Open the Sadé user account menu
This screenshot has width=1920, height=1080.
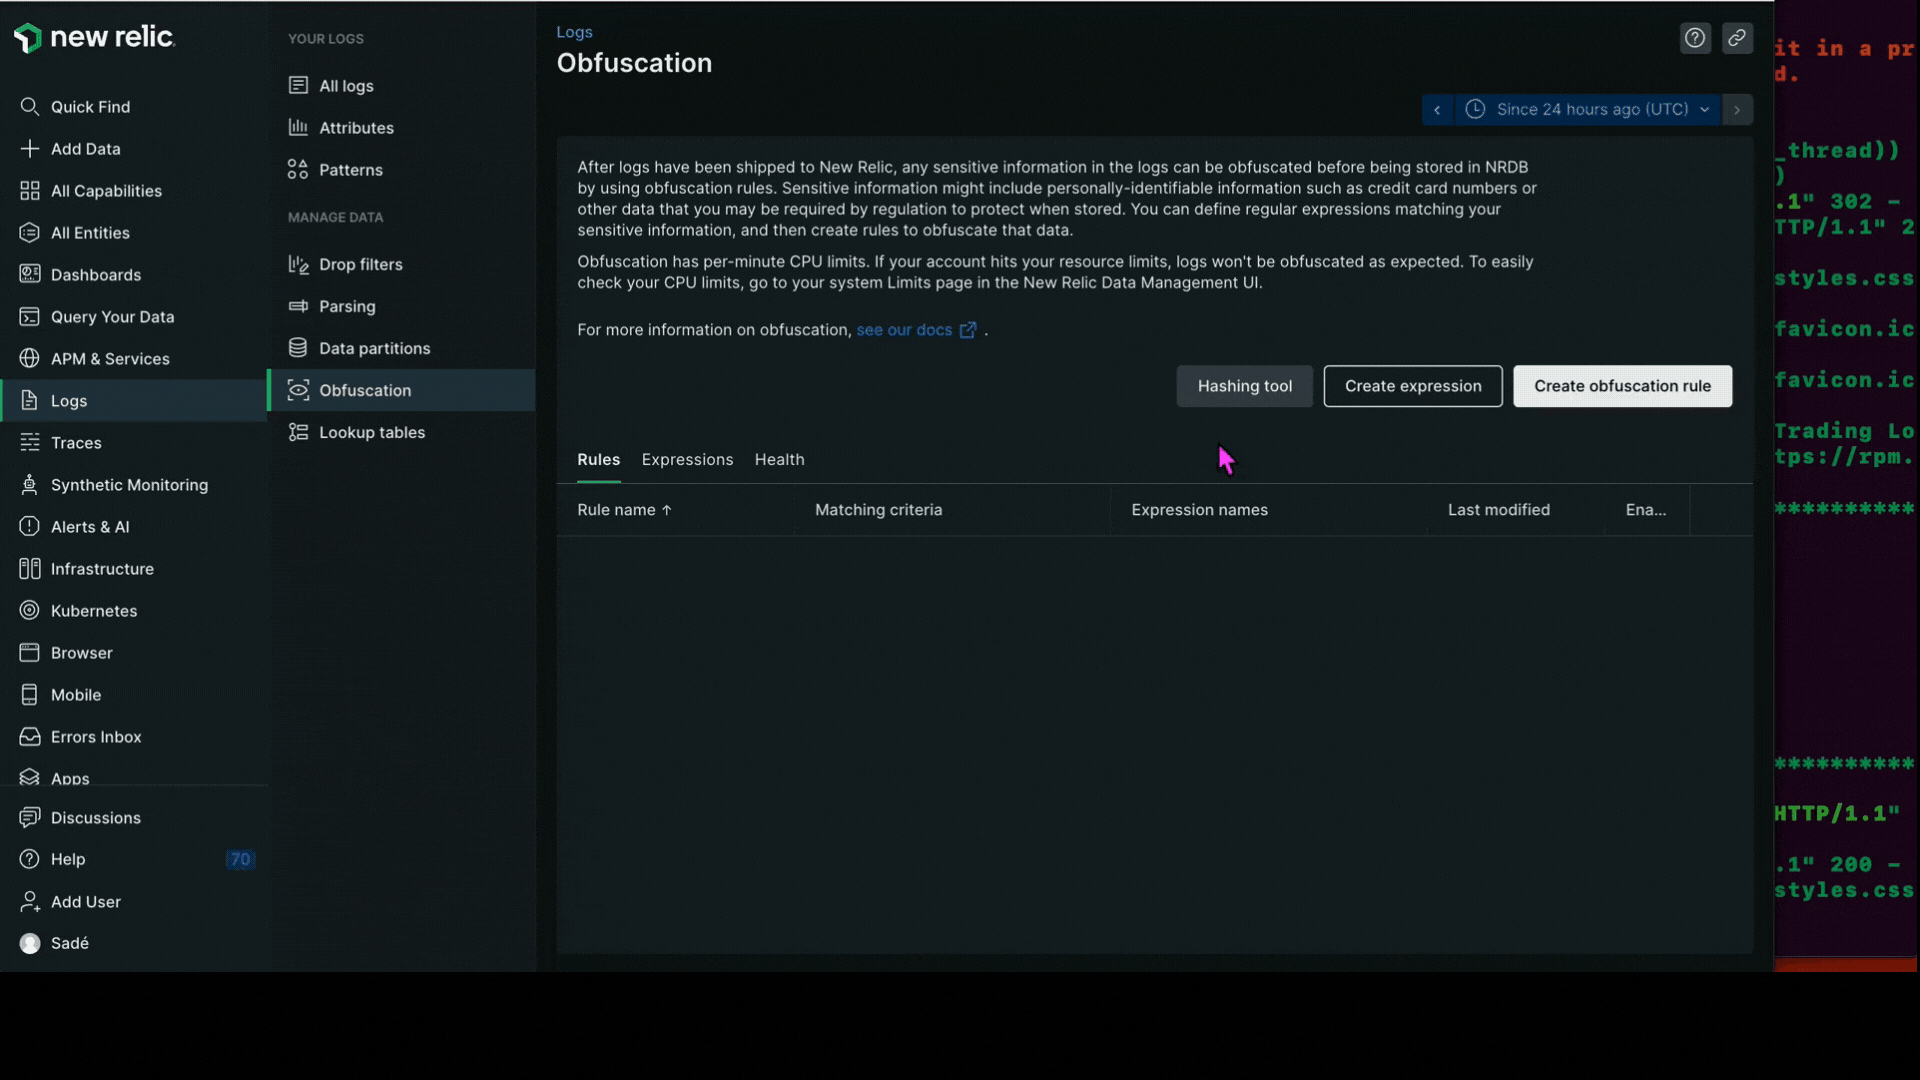(x=68, y=943)
